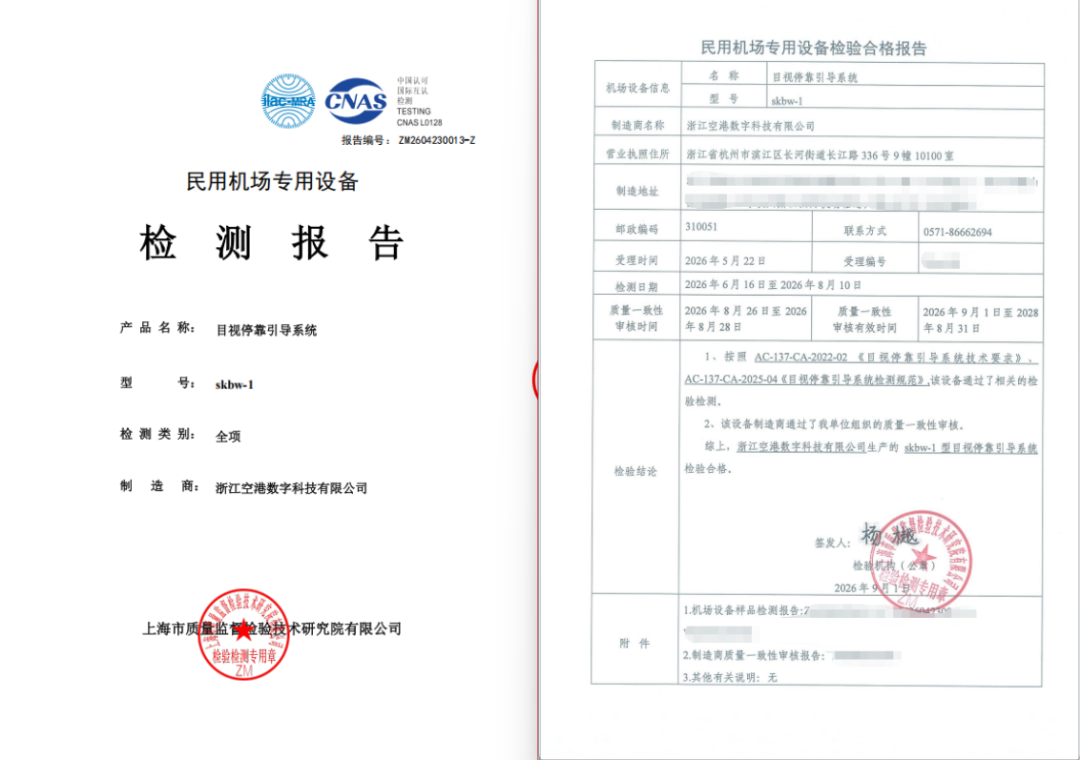Click the table cell 受理编号
Image resolution: width=1080 pixels, height=760 pixels.
point(865,261)
